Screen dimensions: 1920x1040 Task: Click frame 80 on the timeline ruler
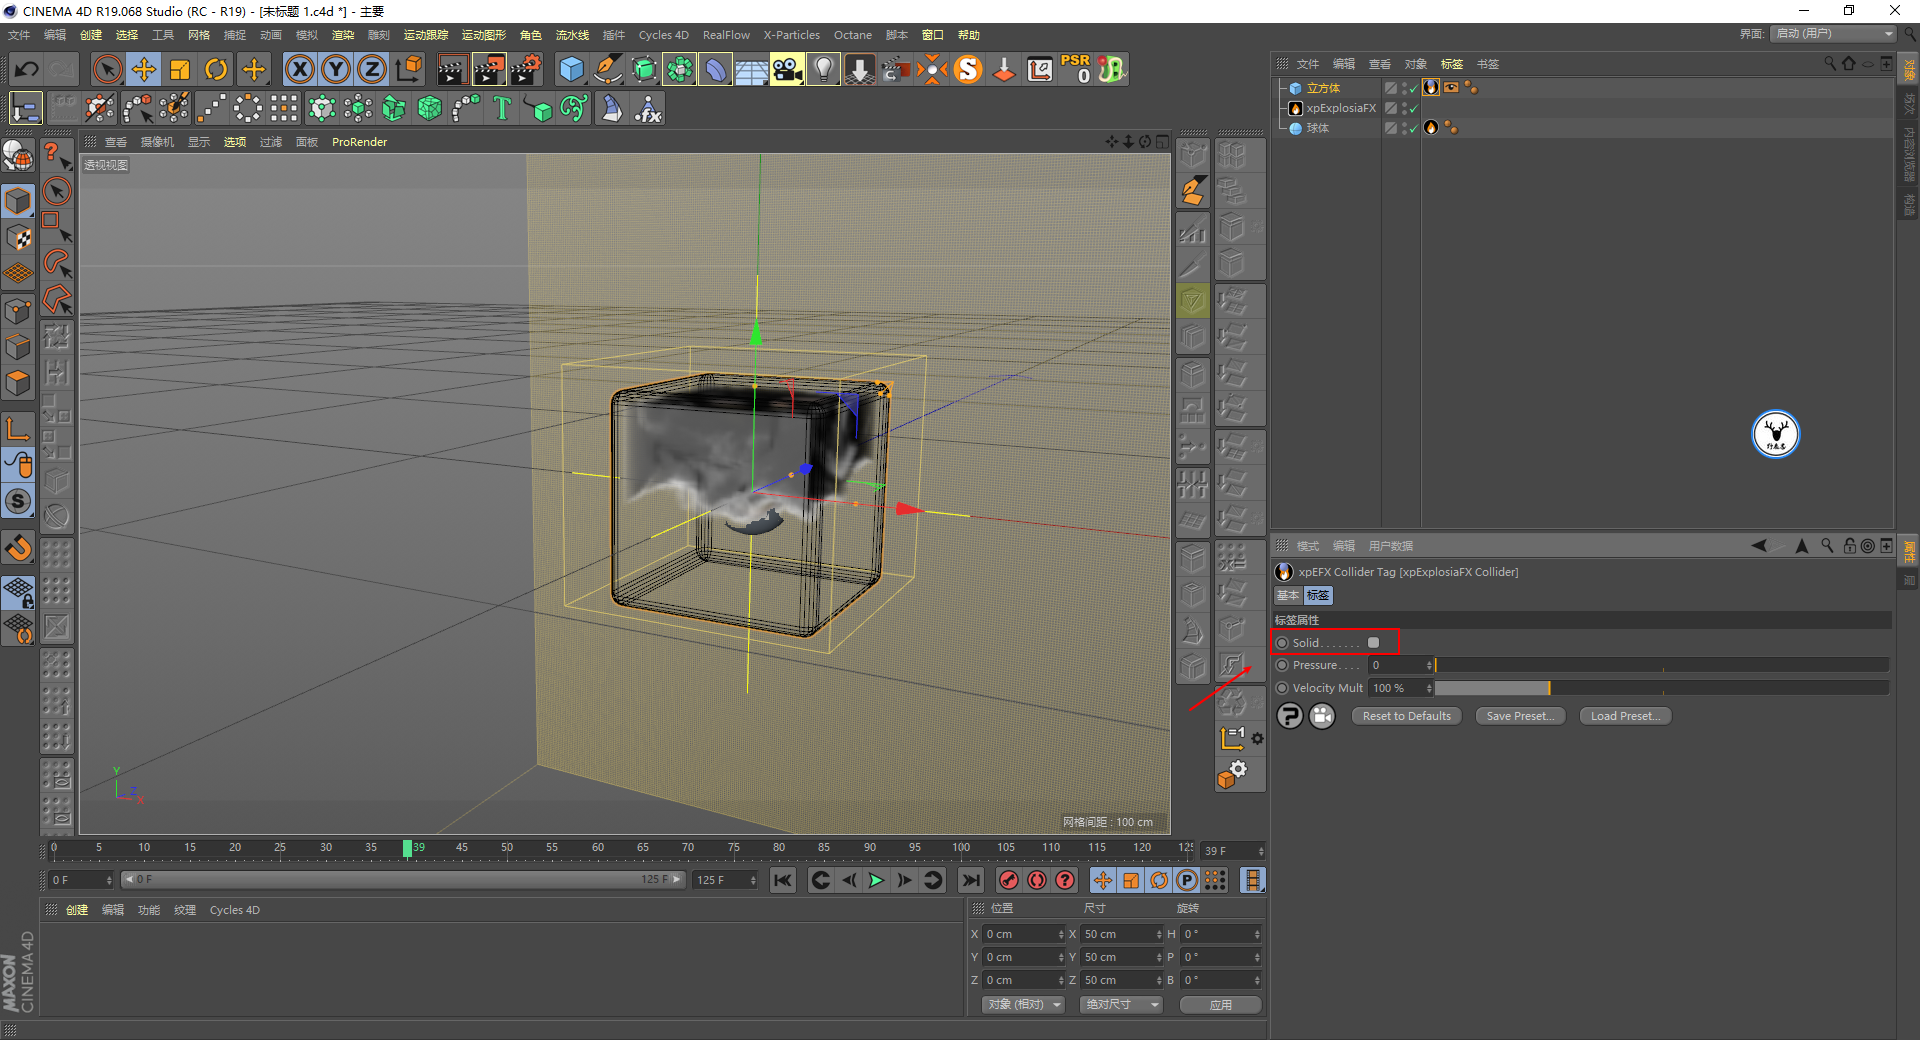tap(779, 848)
